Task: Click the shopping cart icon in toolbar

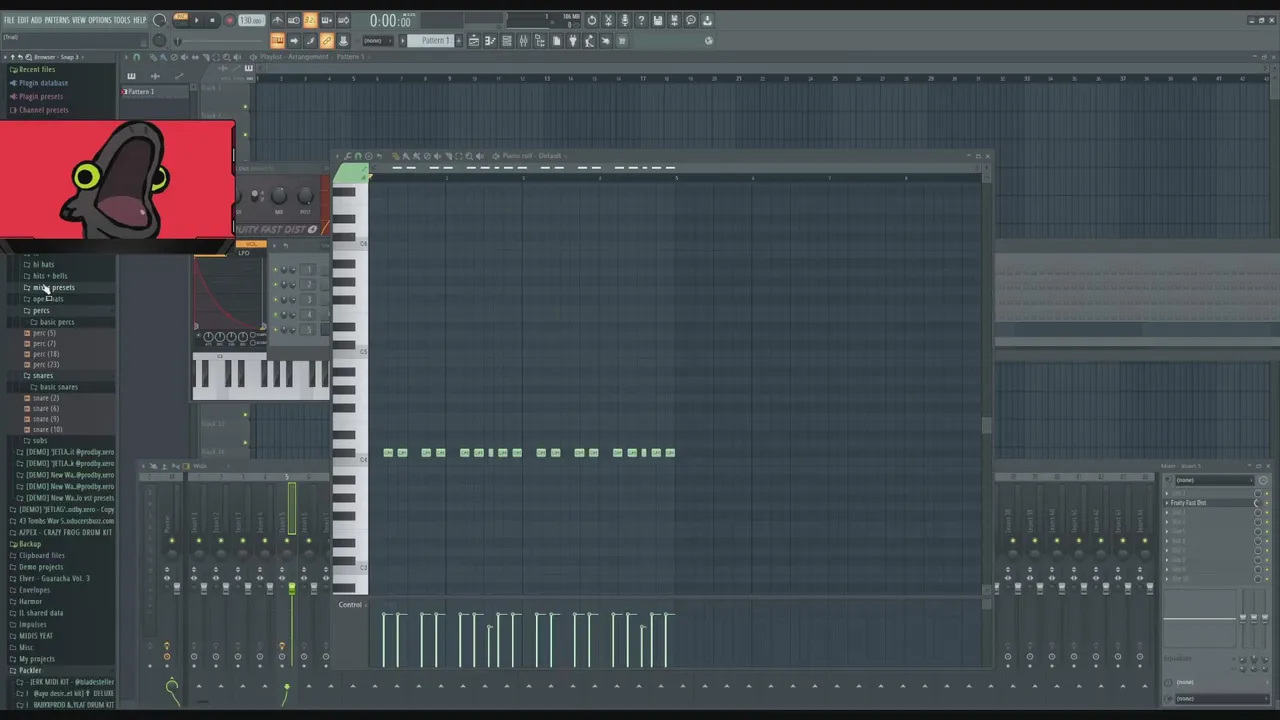Action: click(x=622, y=40)
